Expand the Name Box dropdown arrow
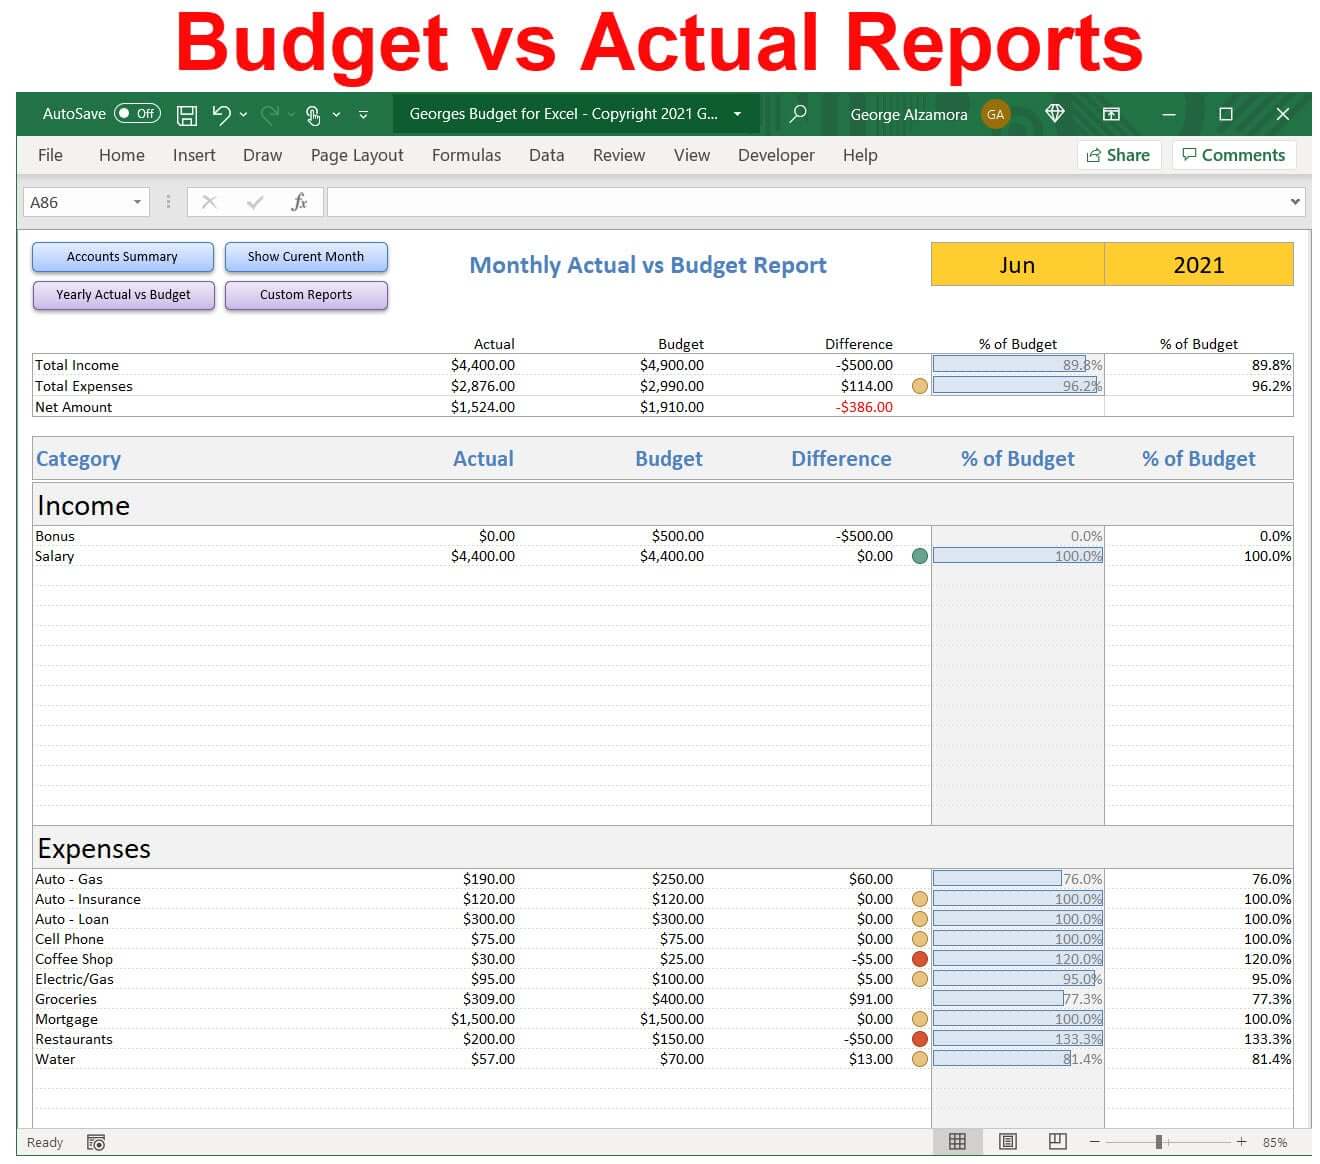The image size is (1320, 1164). click(x=137, y=202)
